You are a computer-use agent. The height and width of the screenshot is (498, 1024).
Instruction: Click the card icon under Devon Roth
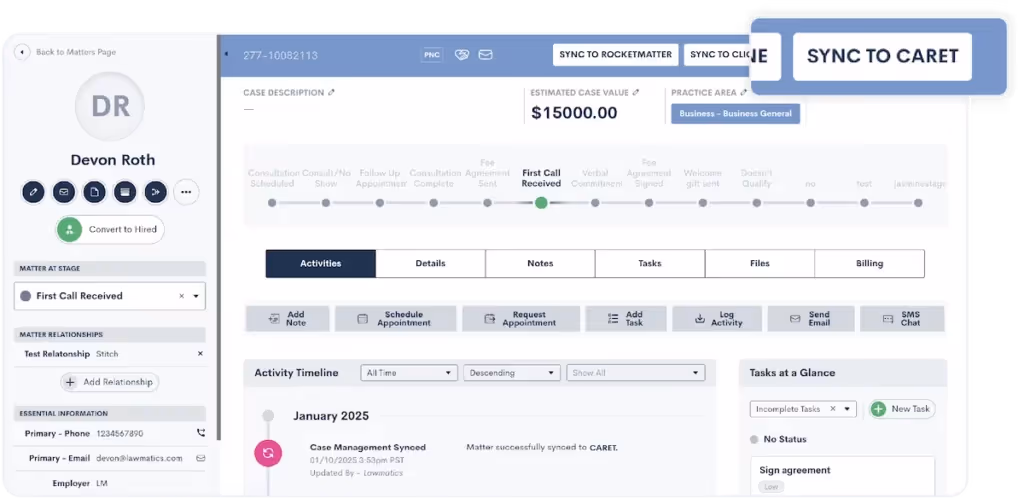(125, 192)
